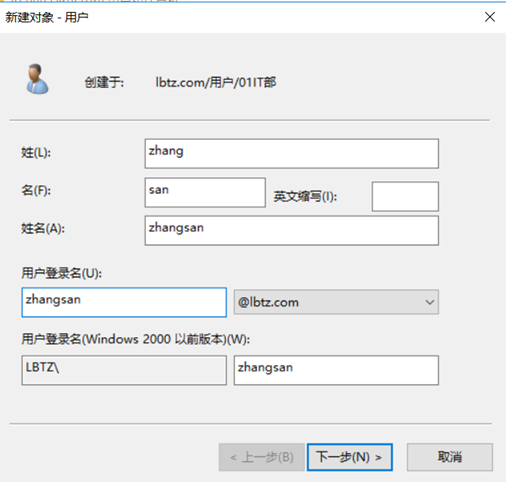
Task: Focus the pre-Windows 2000 zhangsan logon field
Action: point(336,370)
